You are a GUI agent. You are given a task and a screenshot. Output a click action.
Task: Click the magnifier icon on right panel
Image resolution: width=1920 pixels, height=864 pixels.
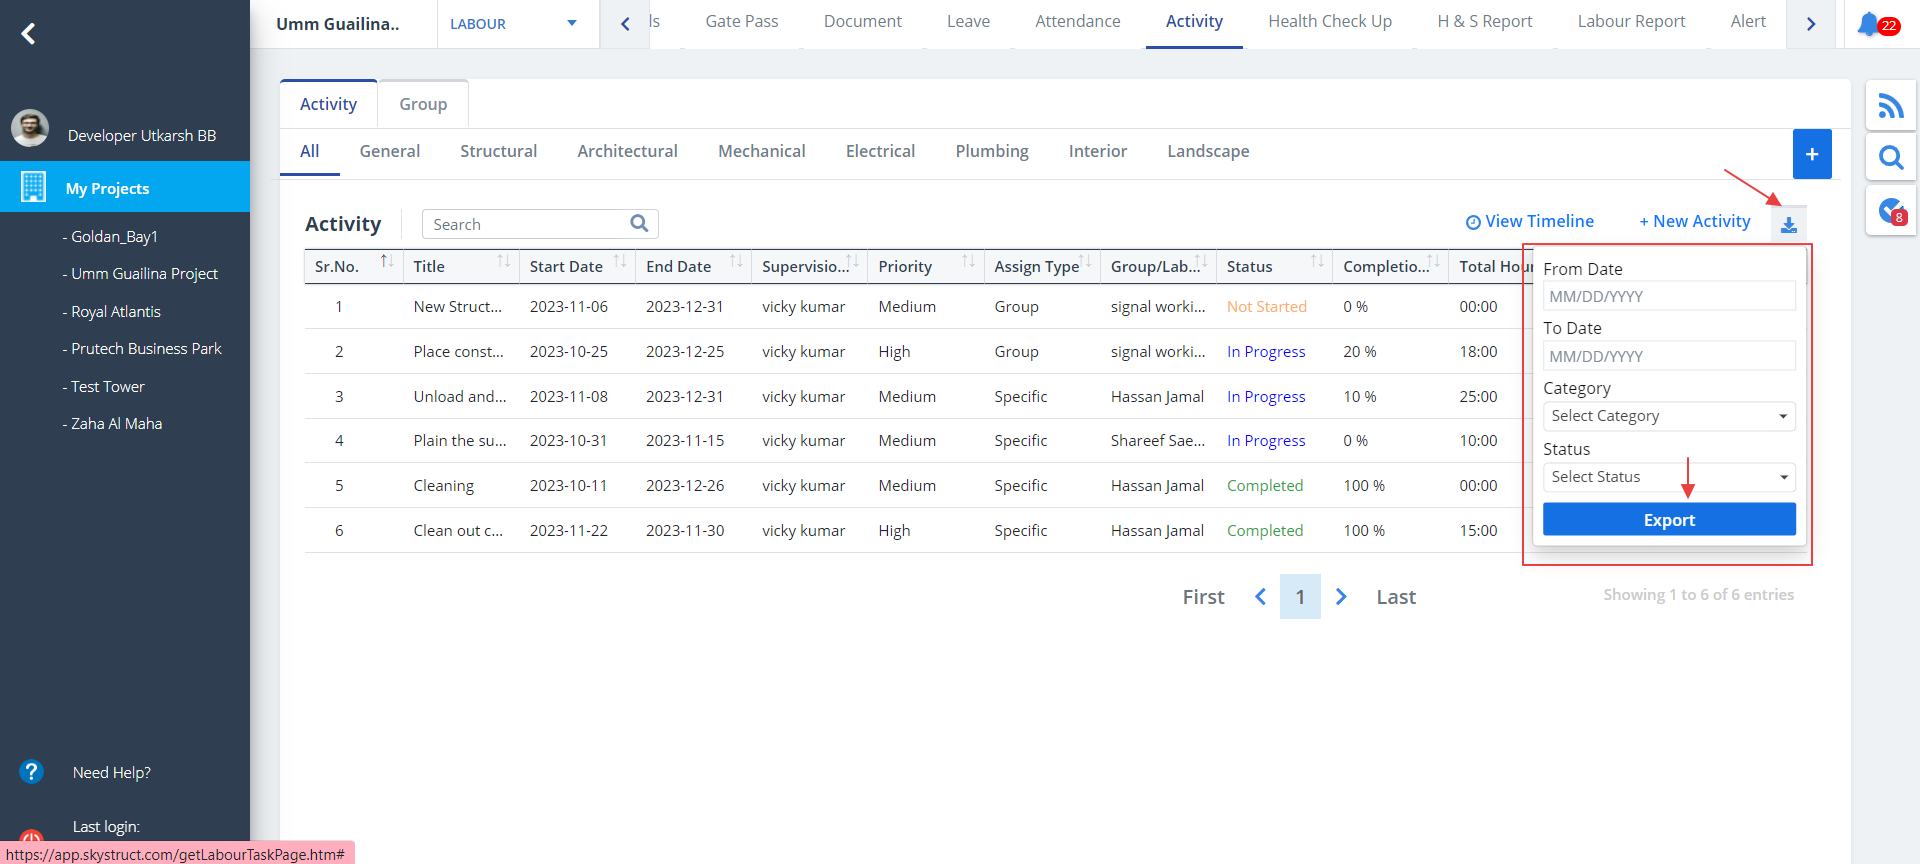(x=1890, y=158)
